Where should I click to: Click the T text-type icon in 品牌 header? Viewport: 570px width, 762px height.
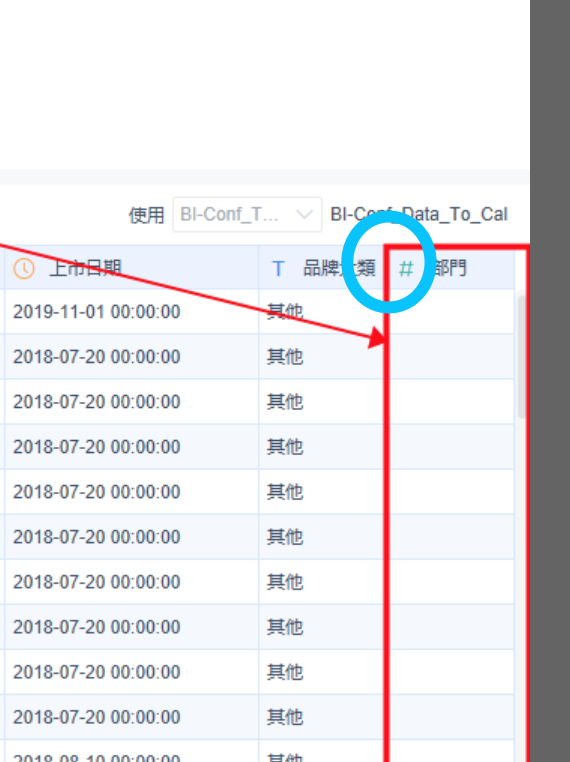(278, 268)
